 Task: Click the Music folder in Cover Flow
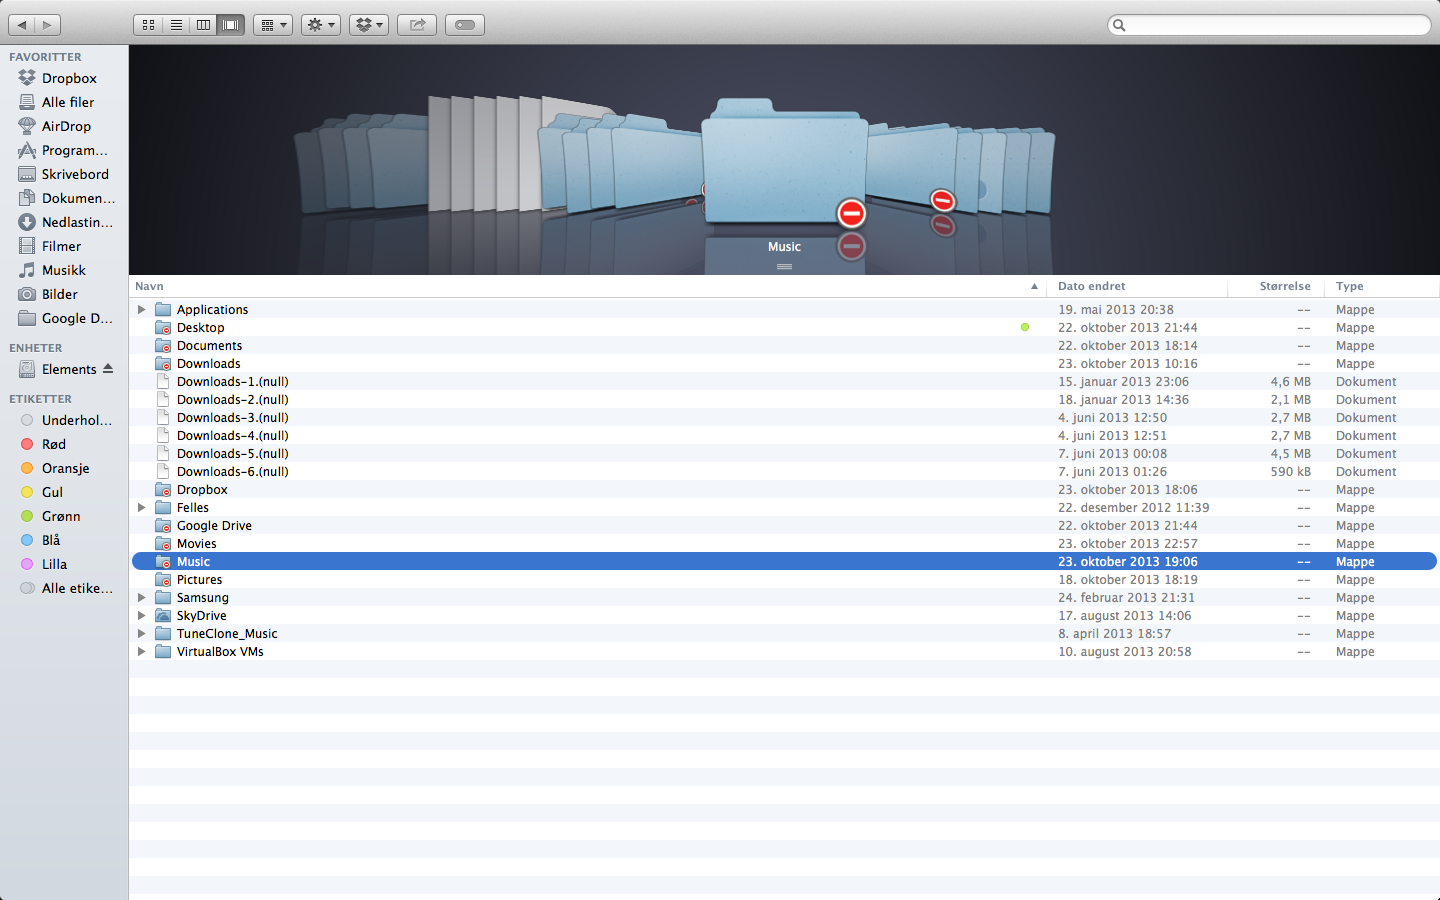[784, 162]
